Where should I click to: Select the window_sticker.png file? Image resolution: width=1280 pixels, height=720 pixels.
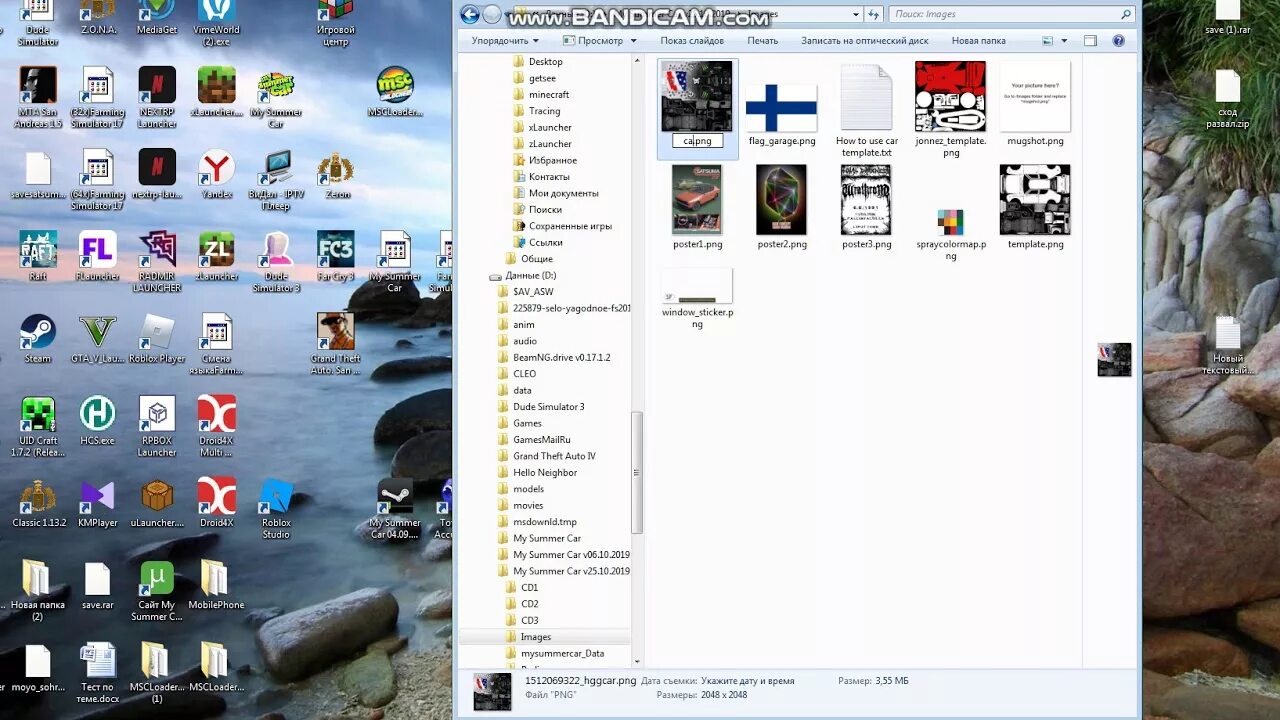click(697, 299)
